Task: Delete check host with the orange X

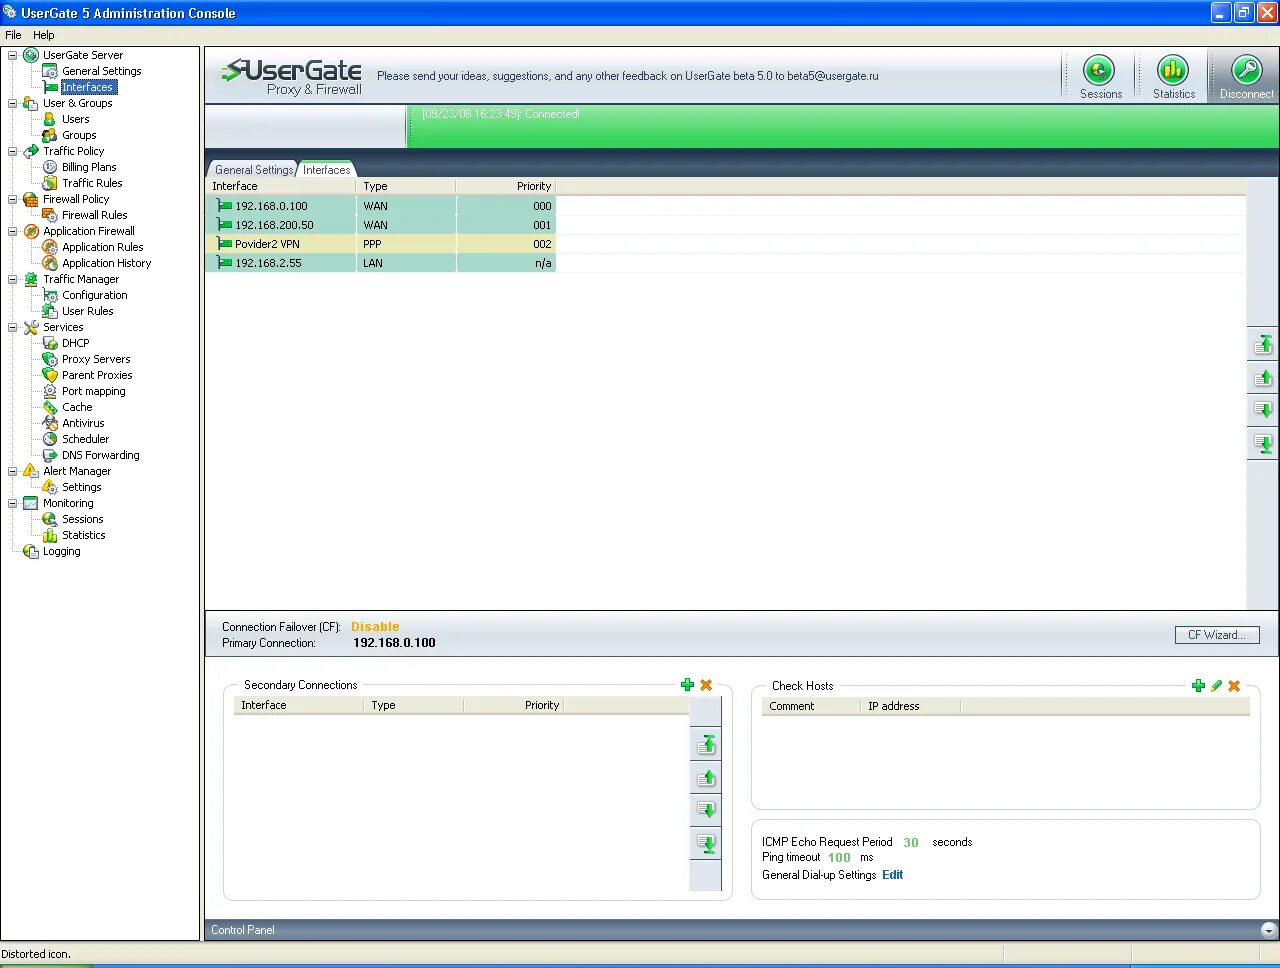Action: click(1234, 686)
